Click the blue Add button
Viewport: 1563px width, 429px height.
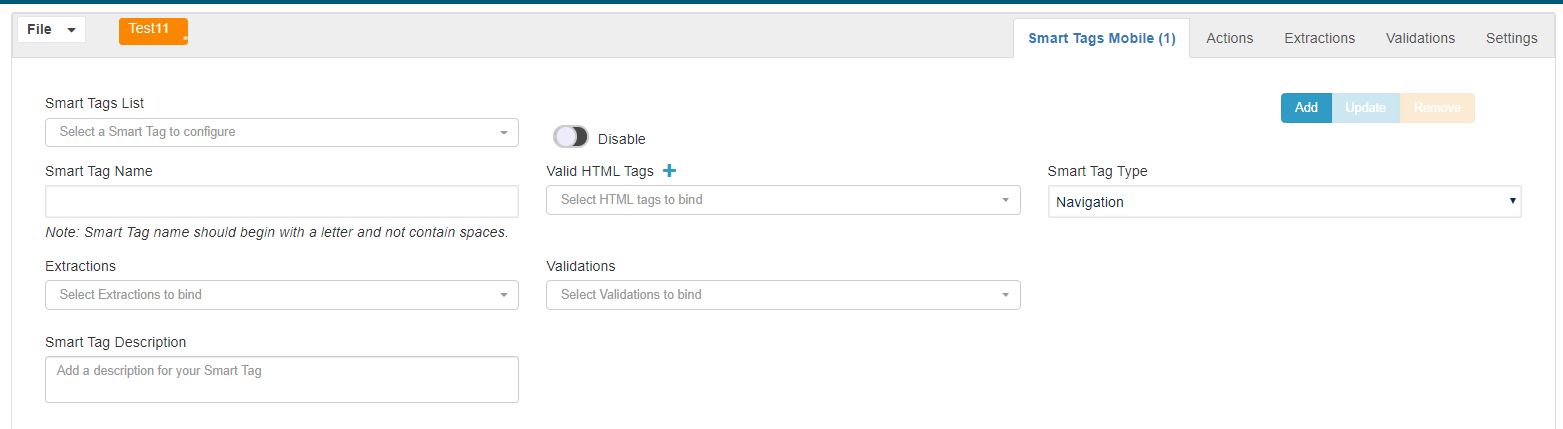pyautogui.click(x=1306, y=108)
